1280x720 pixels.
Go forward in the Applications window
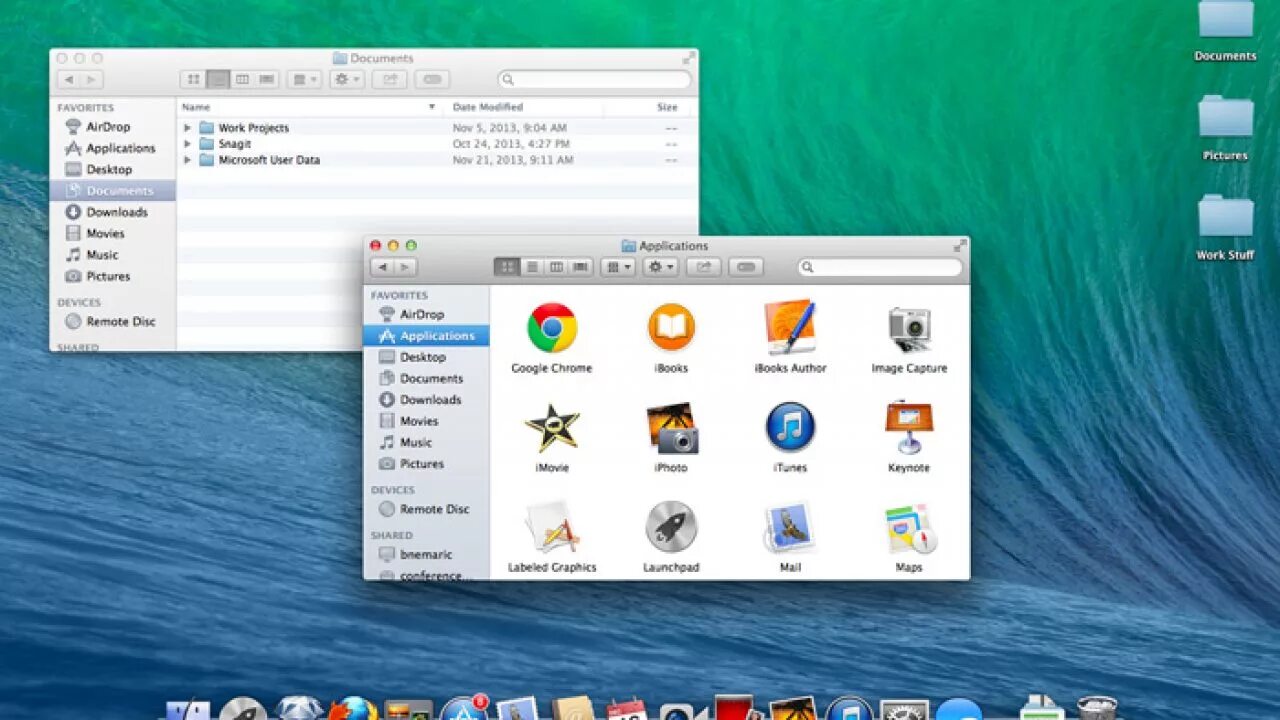(x=405, y=267)
